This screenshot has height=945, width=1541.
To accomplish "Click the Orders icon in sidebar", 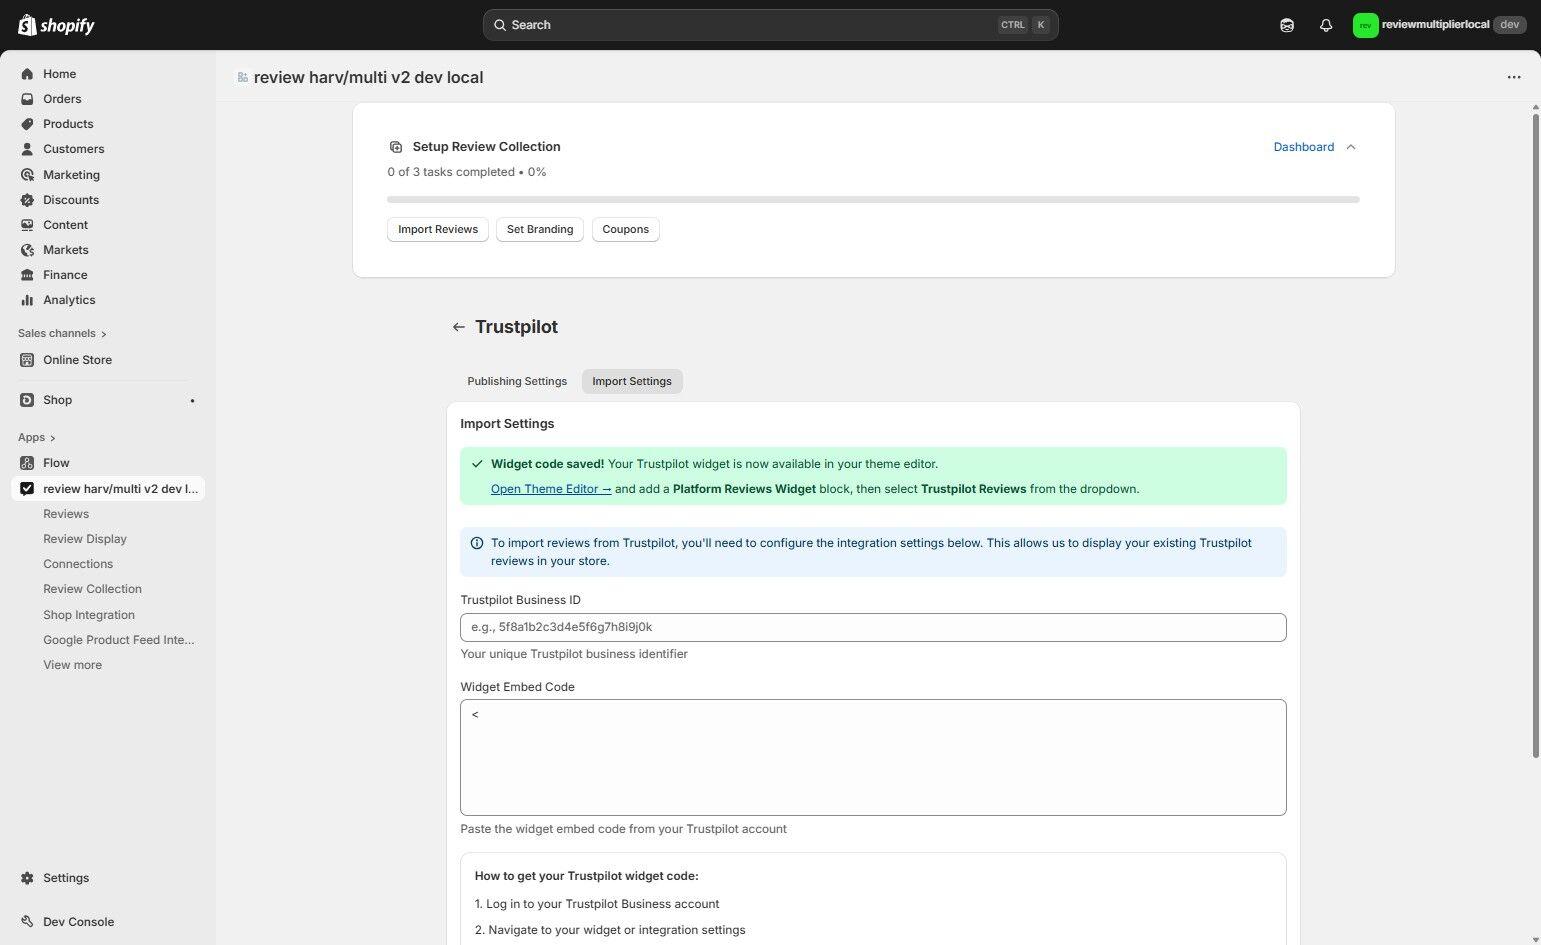I will pyautogui.click(x=27, y=99).
